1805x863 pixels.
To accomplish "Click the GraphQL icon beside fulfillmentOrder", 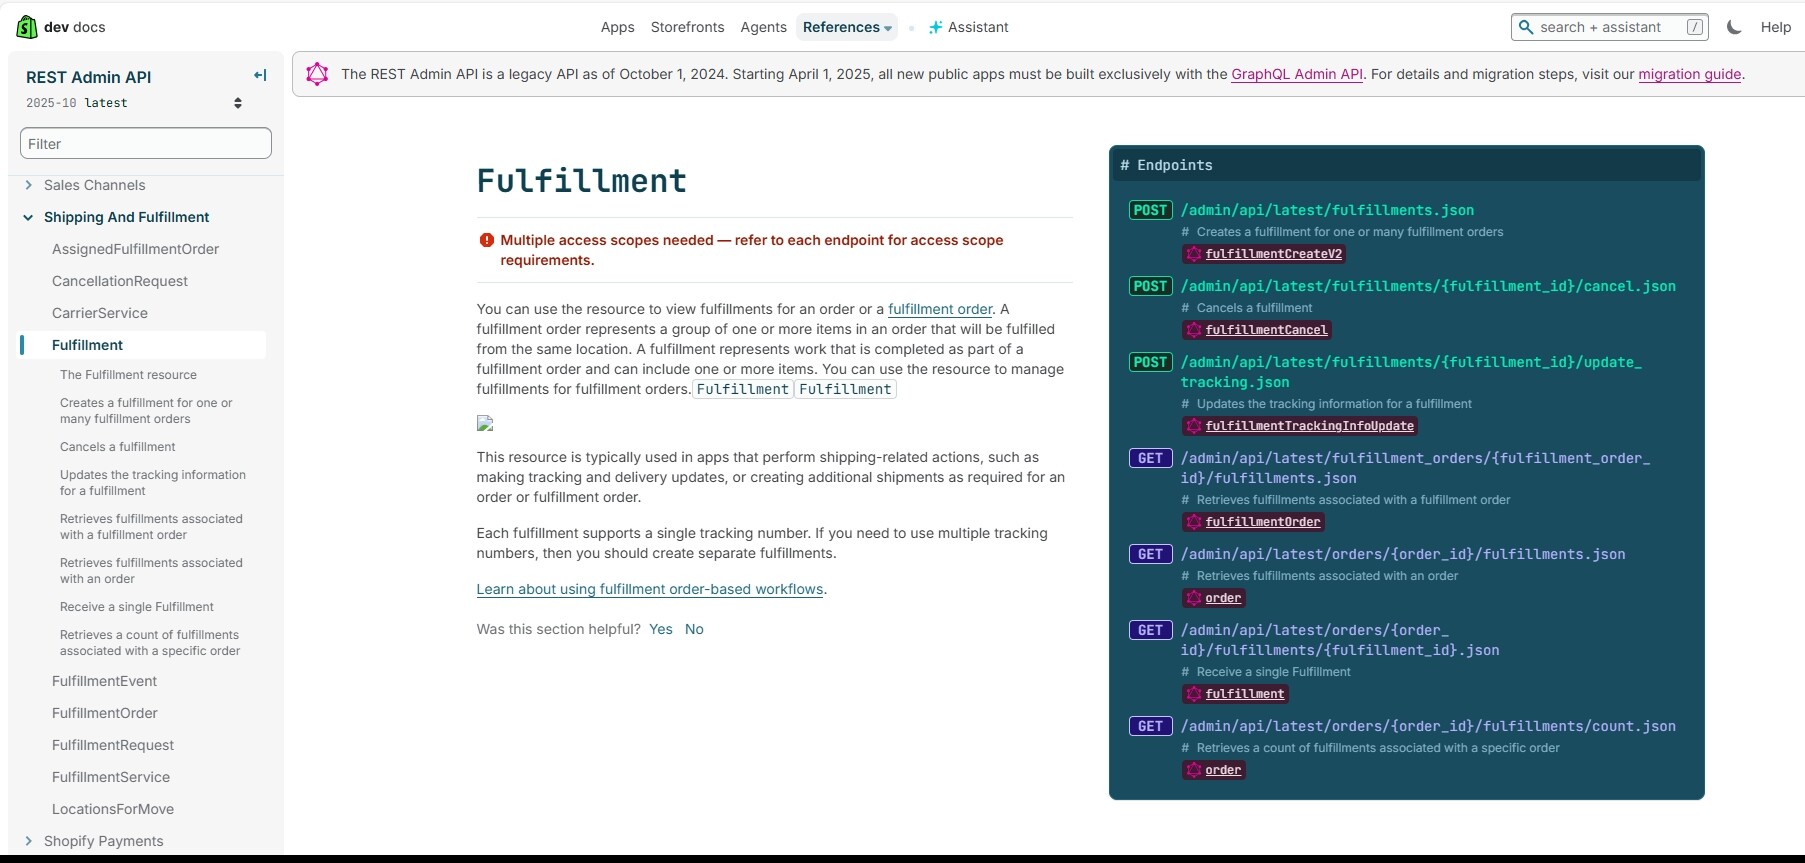I will [1193, 522].
